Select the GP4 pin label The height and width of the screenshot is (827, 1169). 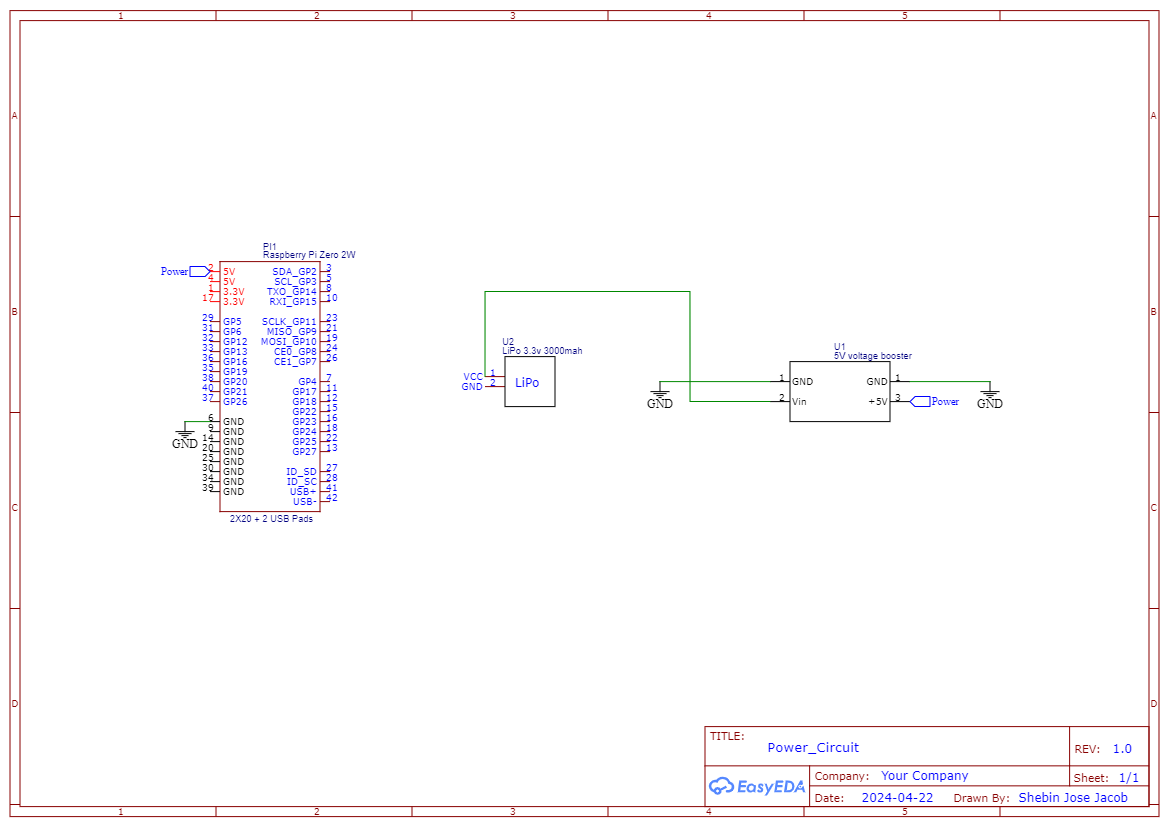click(x=307, y=382)
